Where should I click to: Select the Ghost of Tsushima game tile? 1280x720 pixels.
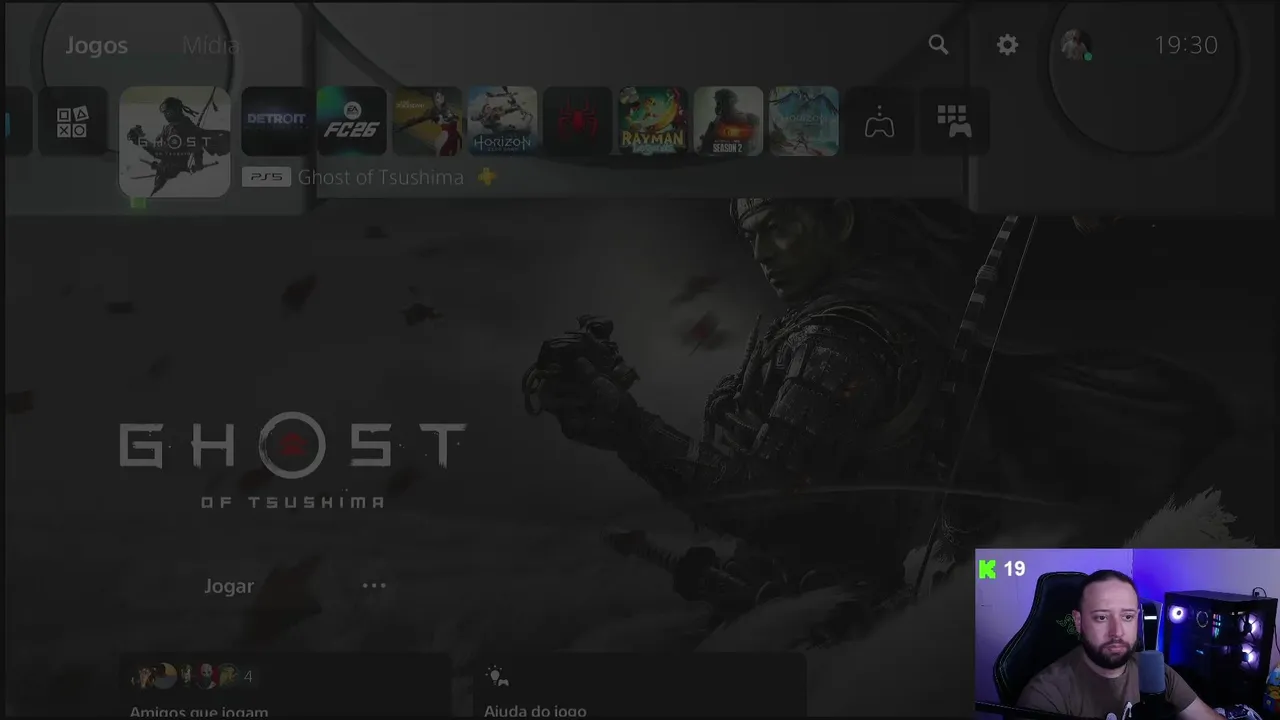click(175, 142)
